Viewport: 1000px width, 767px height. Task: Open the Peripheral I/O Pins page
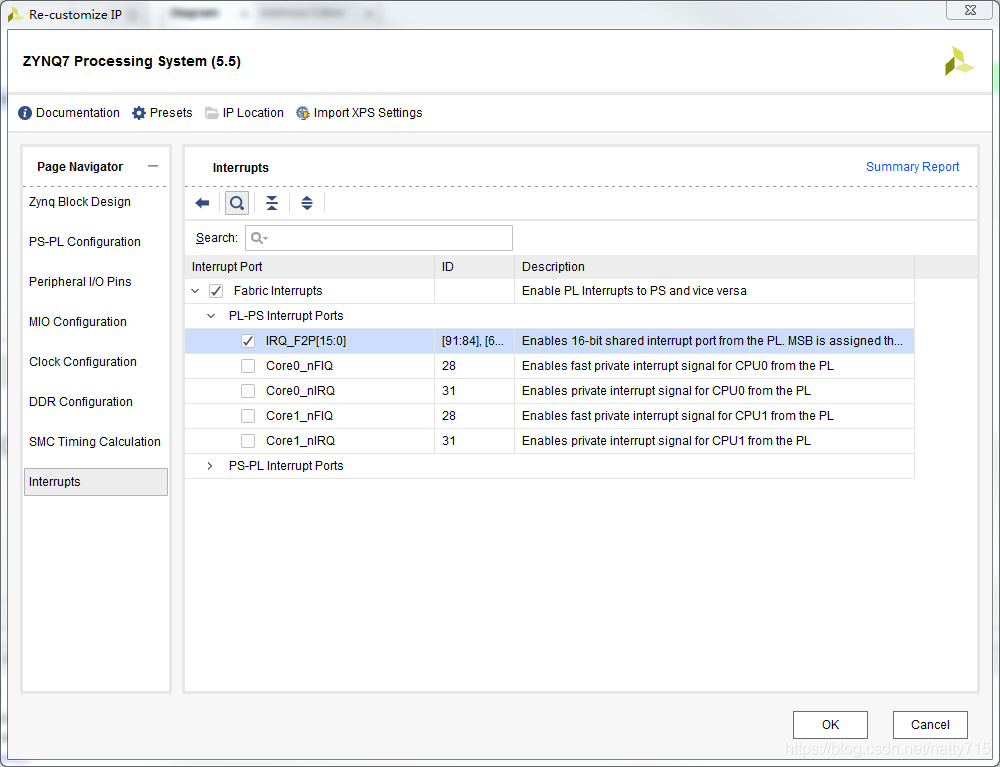tap(80, 282)
